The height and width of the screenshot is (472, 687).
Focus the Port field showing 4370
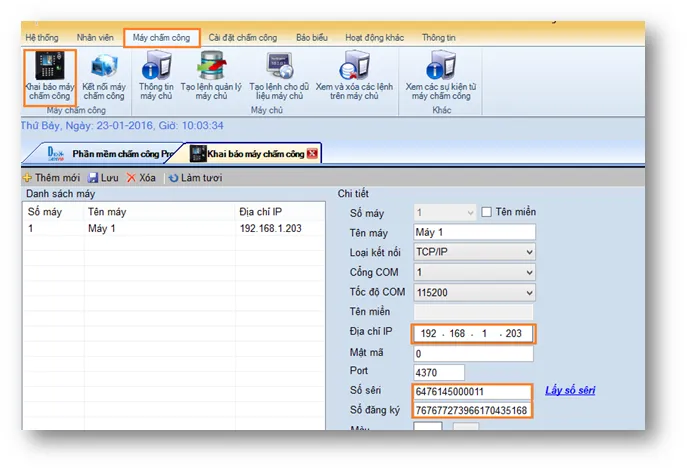tap(439, 373)
